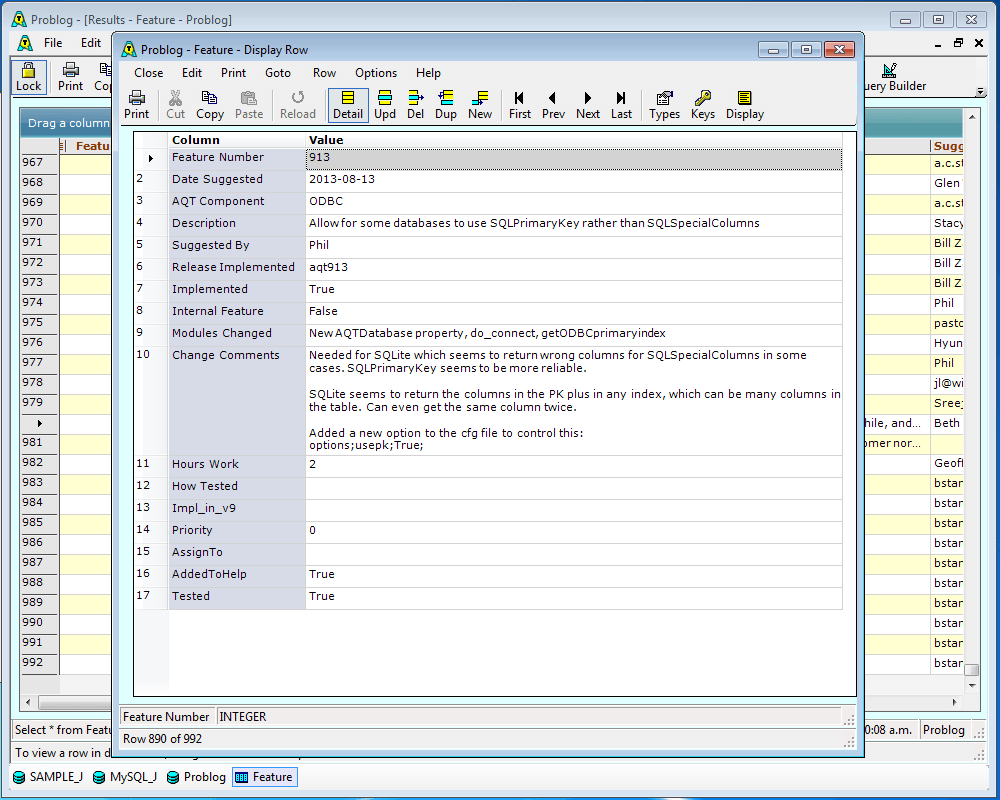Click the empty AssignTo value field
Image resolution: width=1000 pixels, height=800 pixels.
573,552
